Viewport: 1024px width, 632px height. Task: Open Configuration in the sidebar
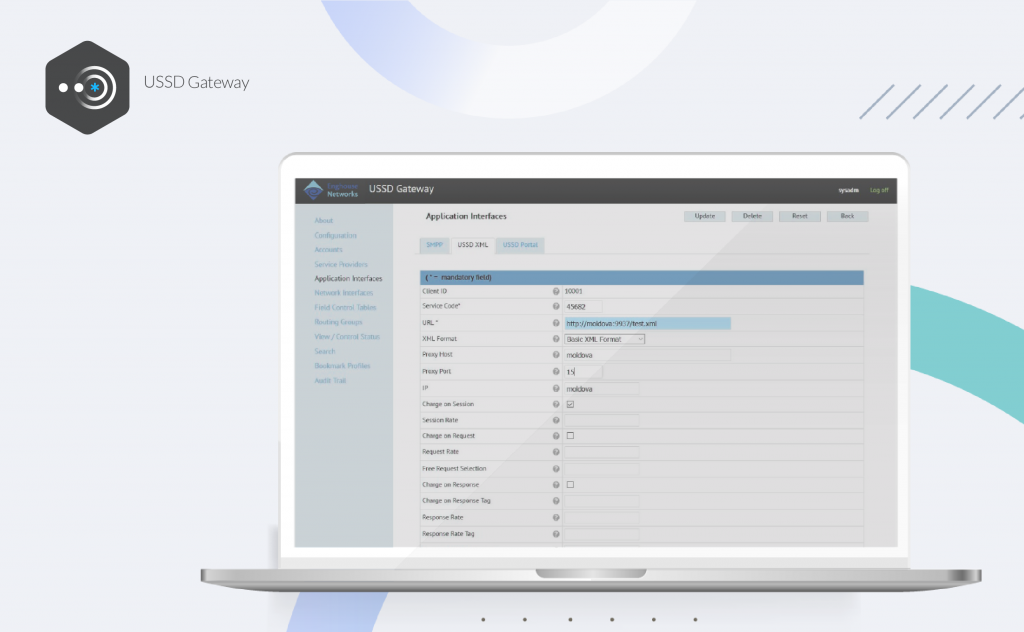click(x=336, y=236)
